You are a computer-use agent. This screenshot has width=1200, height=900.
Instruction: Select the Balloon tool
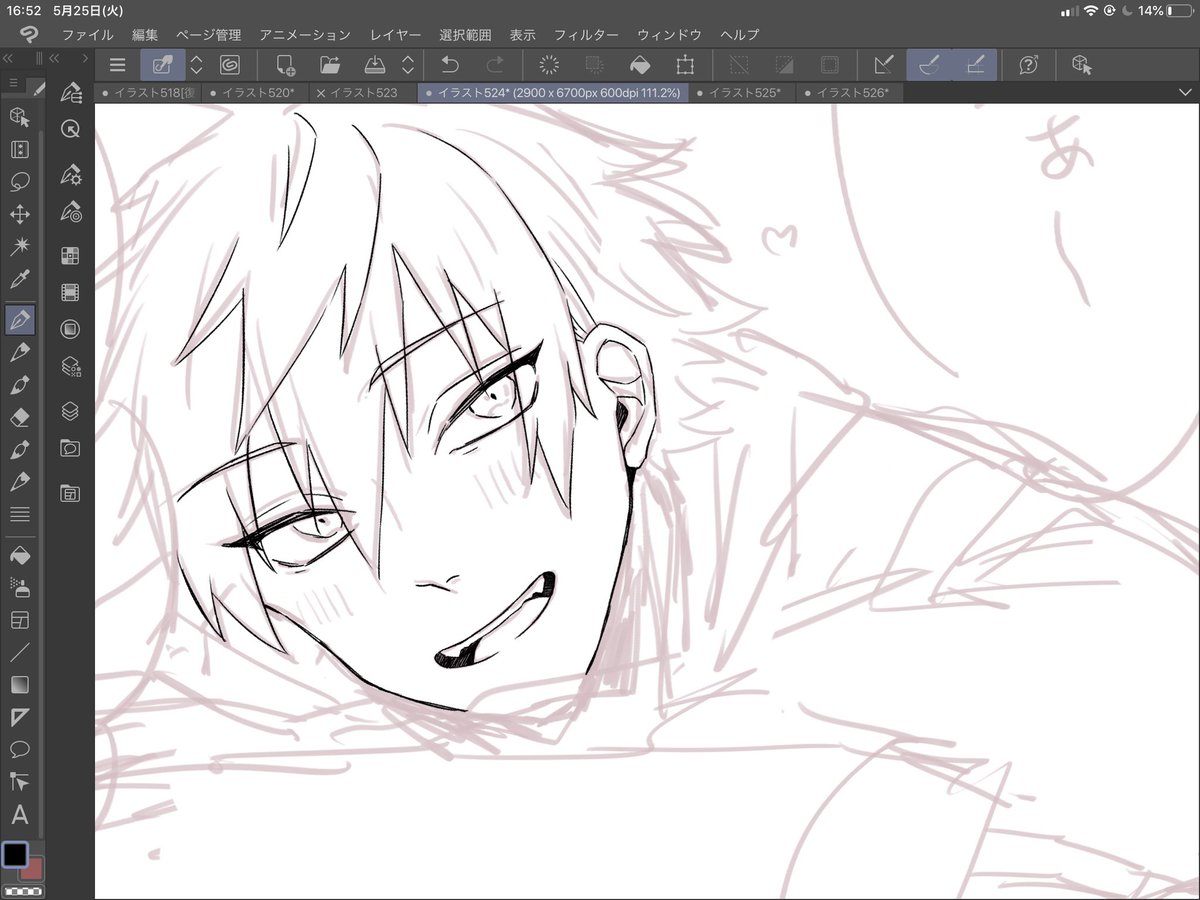(19, 749)
